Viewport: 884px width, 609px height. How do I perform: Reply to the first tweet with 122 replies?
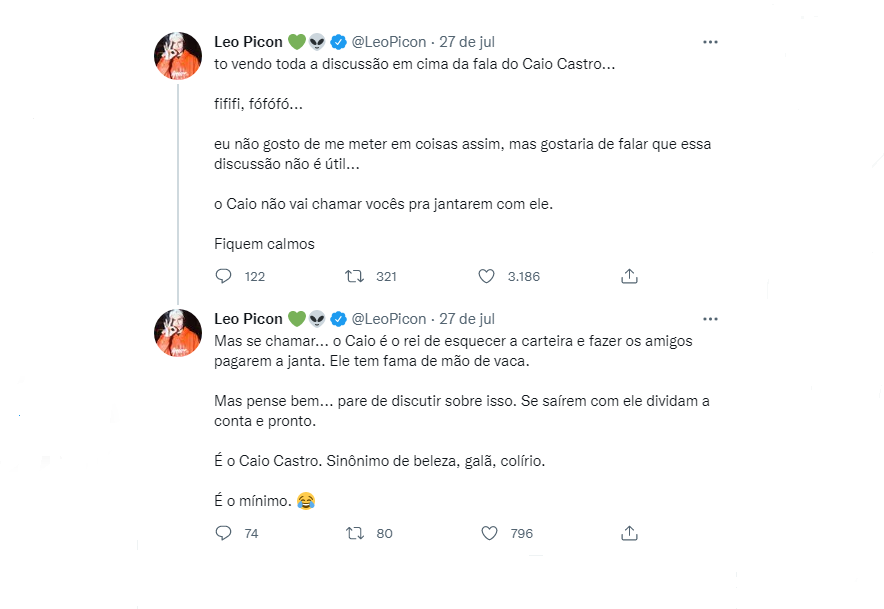click(x=224, y=276)
